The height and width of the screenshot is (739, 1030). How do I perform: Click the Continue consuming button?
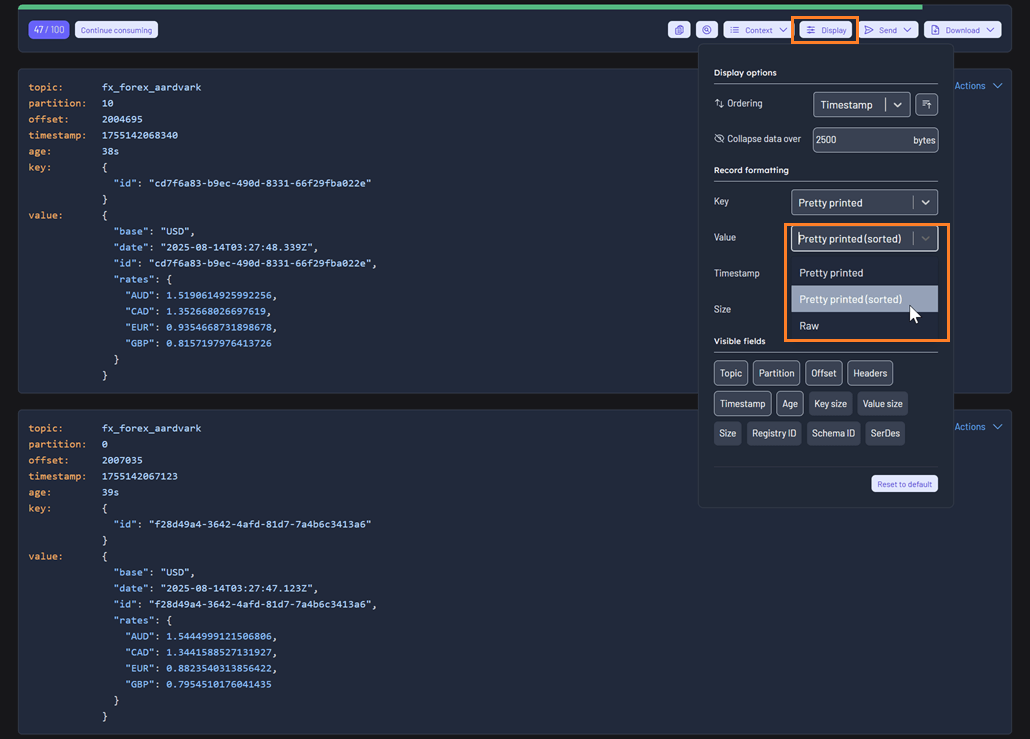click(117, 30)
